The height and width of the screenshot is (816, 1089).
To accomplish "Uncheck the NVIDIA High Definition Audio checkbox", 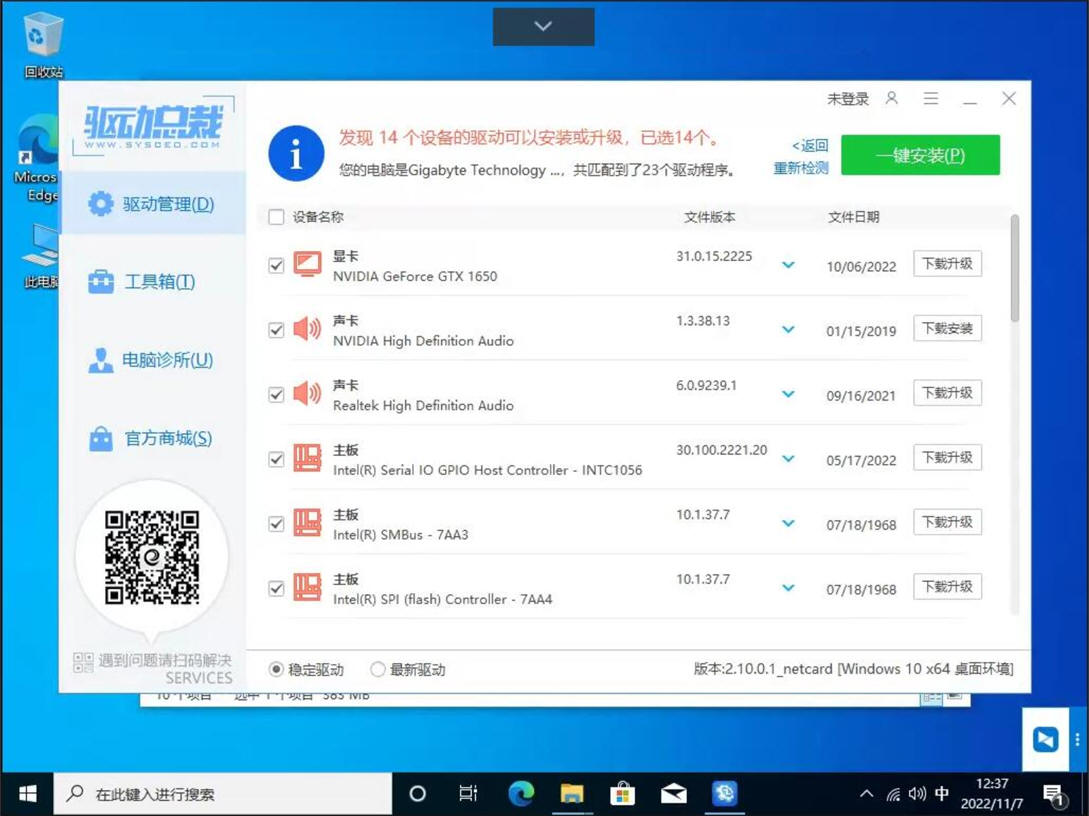I will (x=276, y=330).
